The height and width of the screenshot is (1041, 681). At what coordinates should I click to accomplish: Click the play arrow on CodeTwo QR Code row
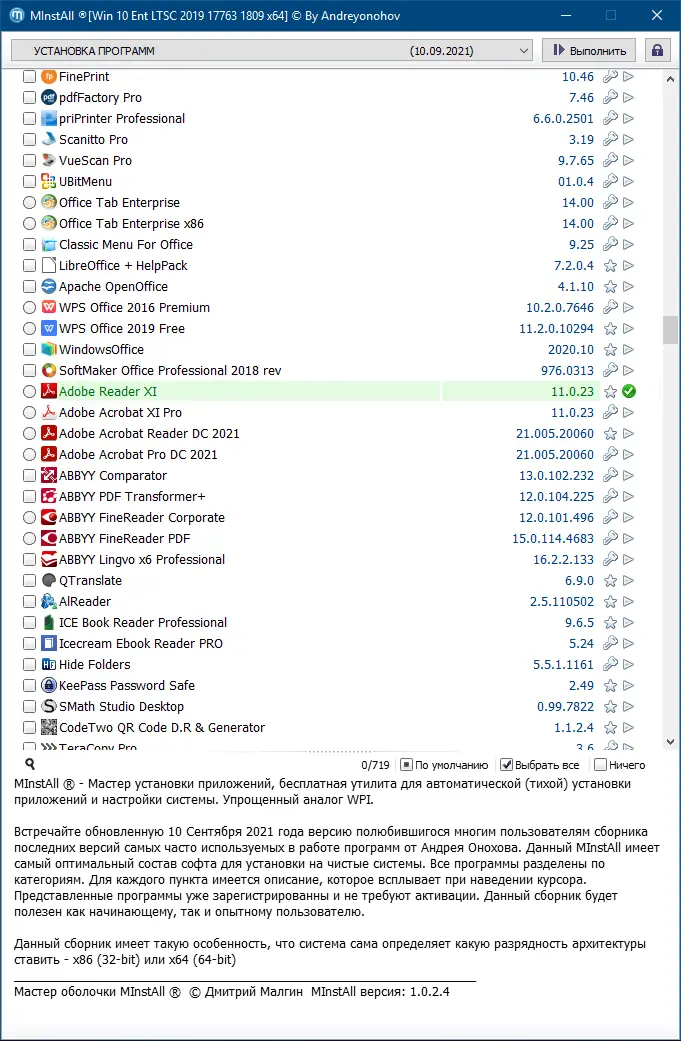pyautogui.click(x=629, y=728)
